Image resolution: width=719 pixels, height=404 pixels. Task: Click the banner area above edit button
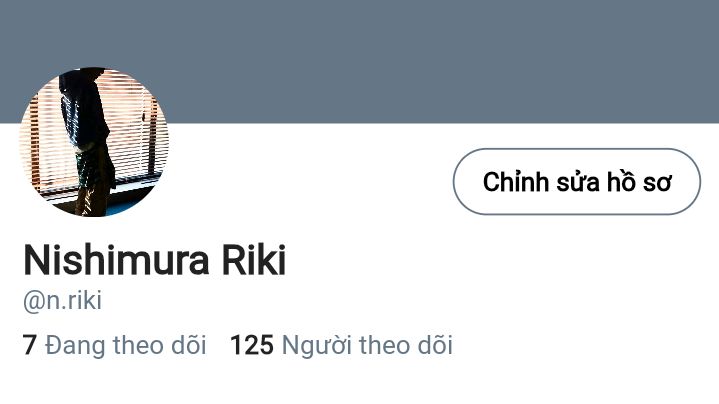tap(576, 69)
